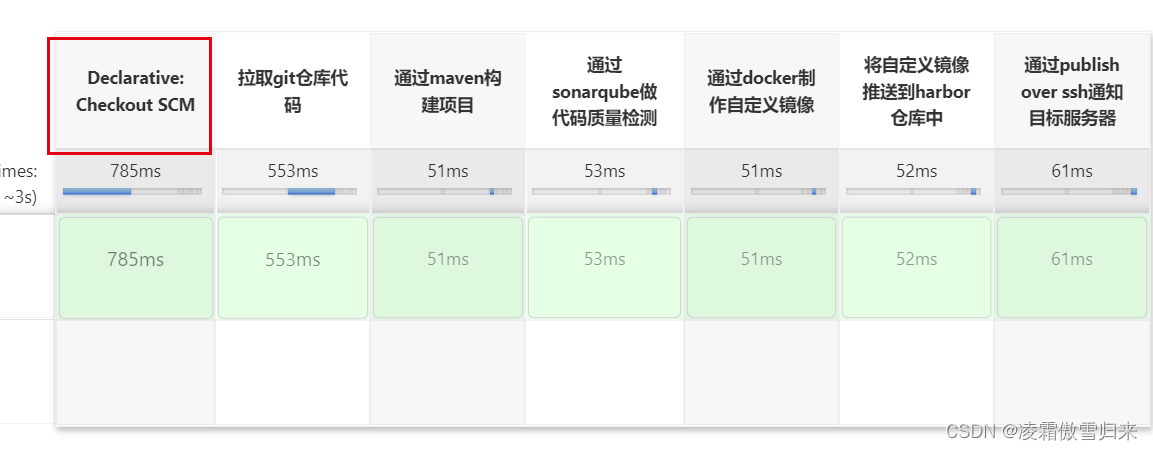The height and width of the screenshot is (450, 1153).
Task: Open the green 52ms harbor push stage cell
Action: [916, 267]
